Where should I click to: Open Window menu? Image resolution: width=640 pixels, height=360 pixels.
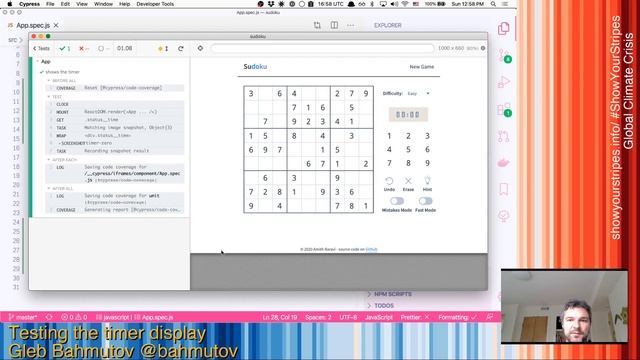(103, 4)
